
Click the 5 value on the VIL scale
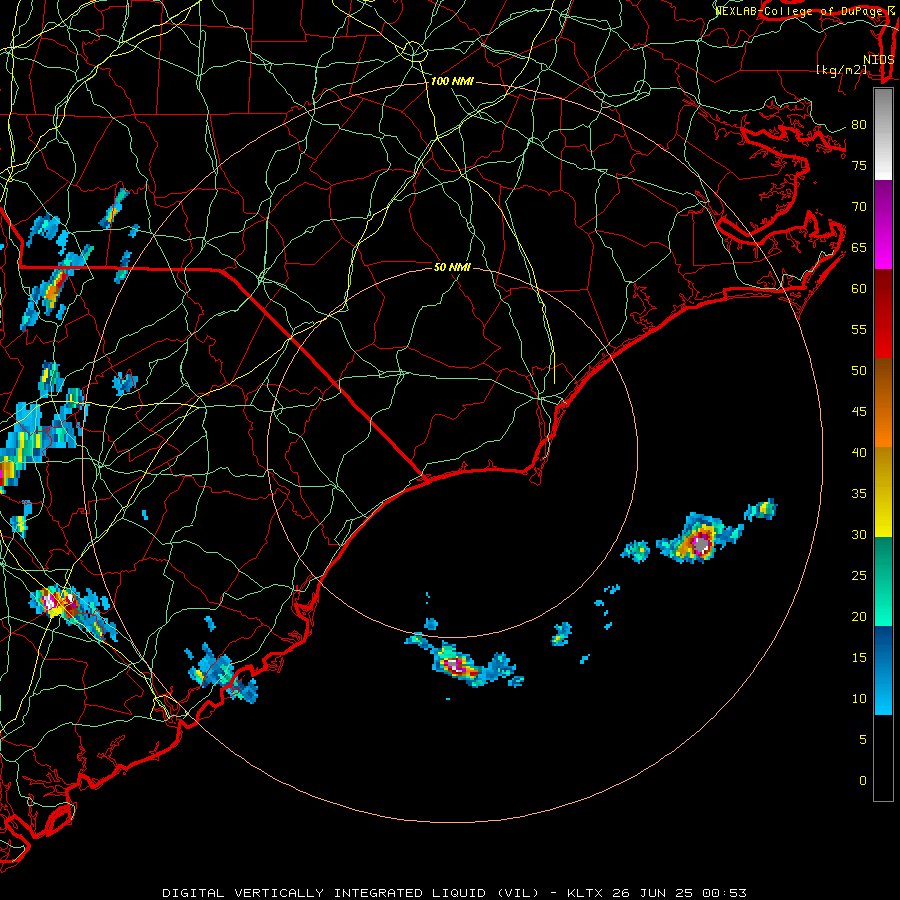point(863,740)
